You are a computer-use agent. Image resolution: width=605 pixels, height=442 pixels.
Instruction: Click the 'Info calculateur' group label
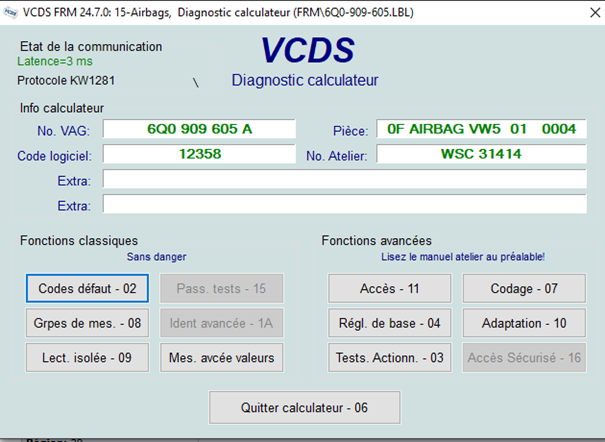point(62,108)
